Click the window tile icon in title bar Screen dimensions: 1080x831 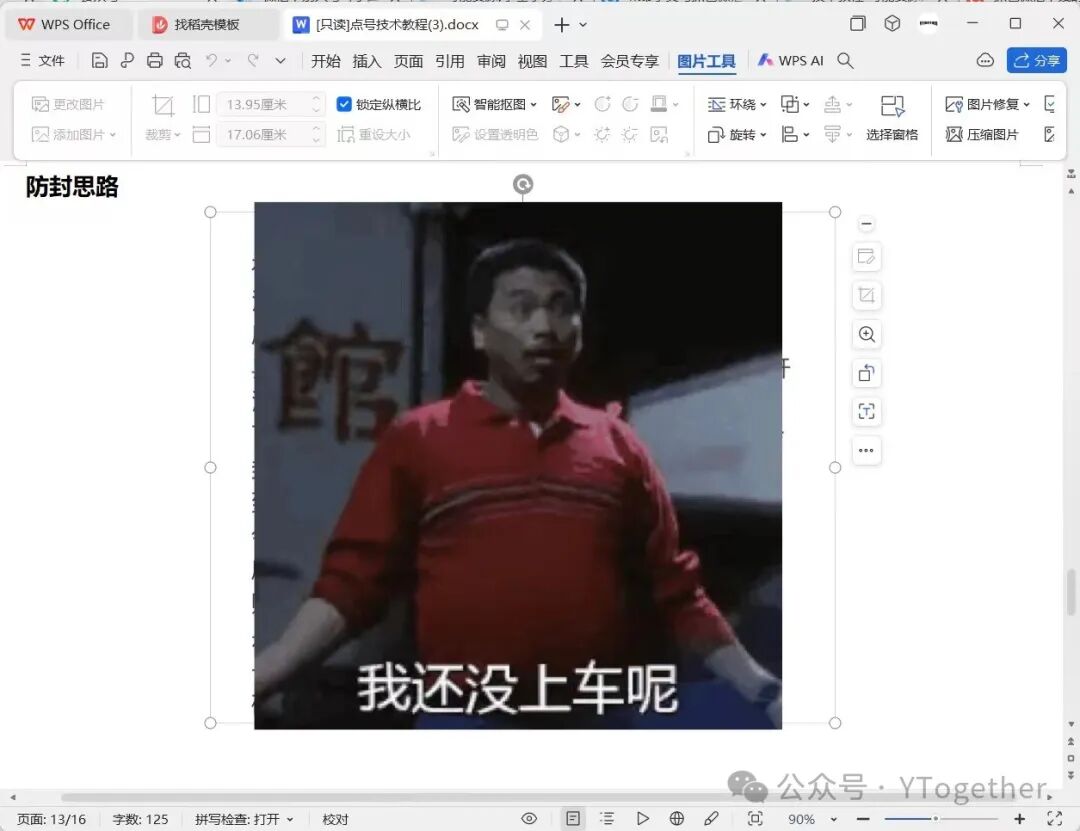858,23
